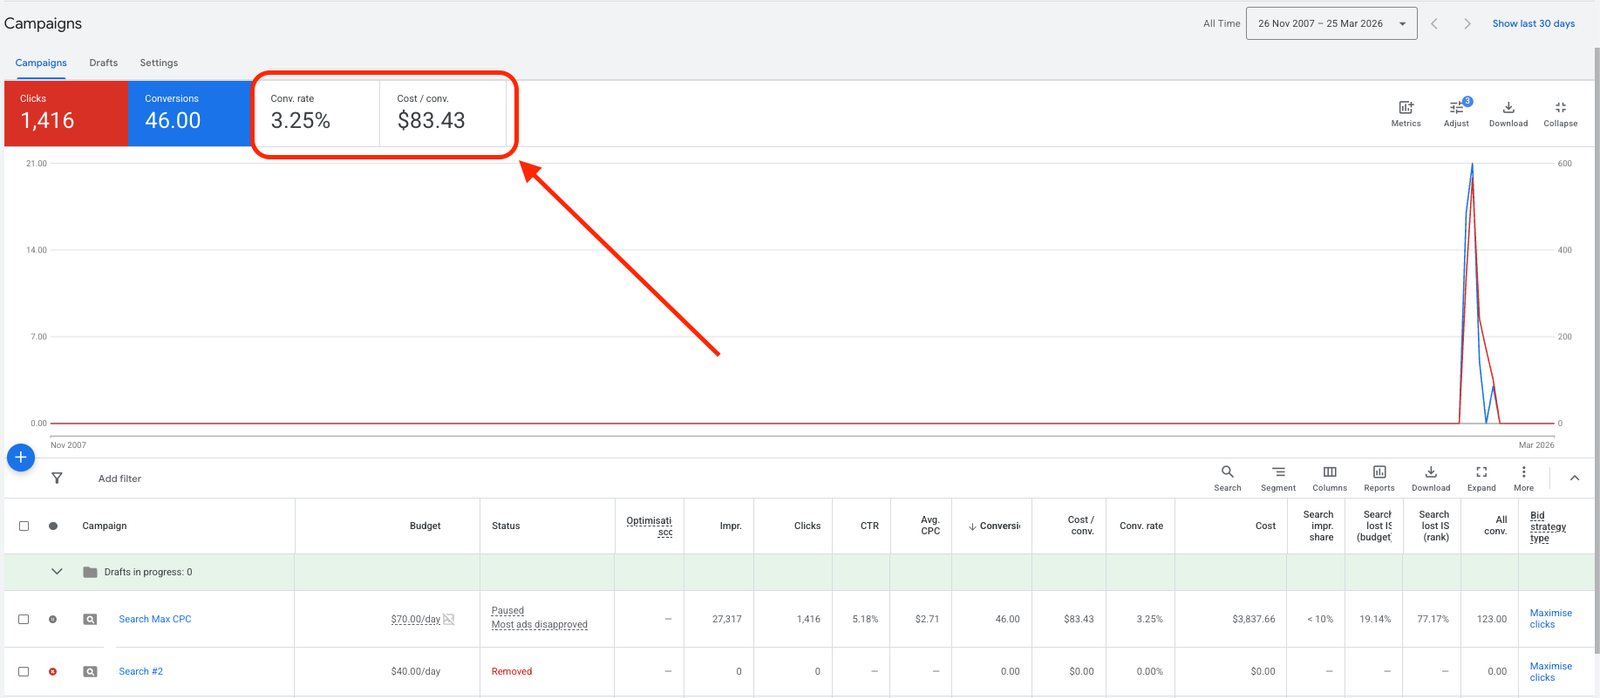Click Show last 30 days link

click(x=1533, y=23)
